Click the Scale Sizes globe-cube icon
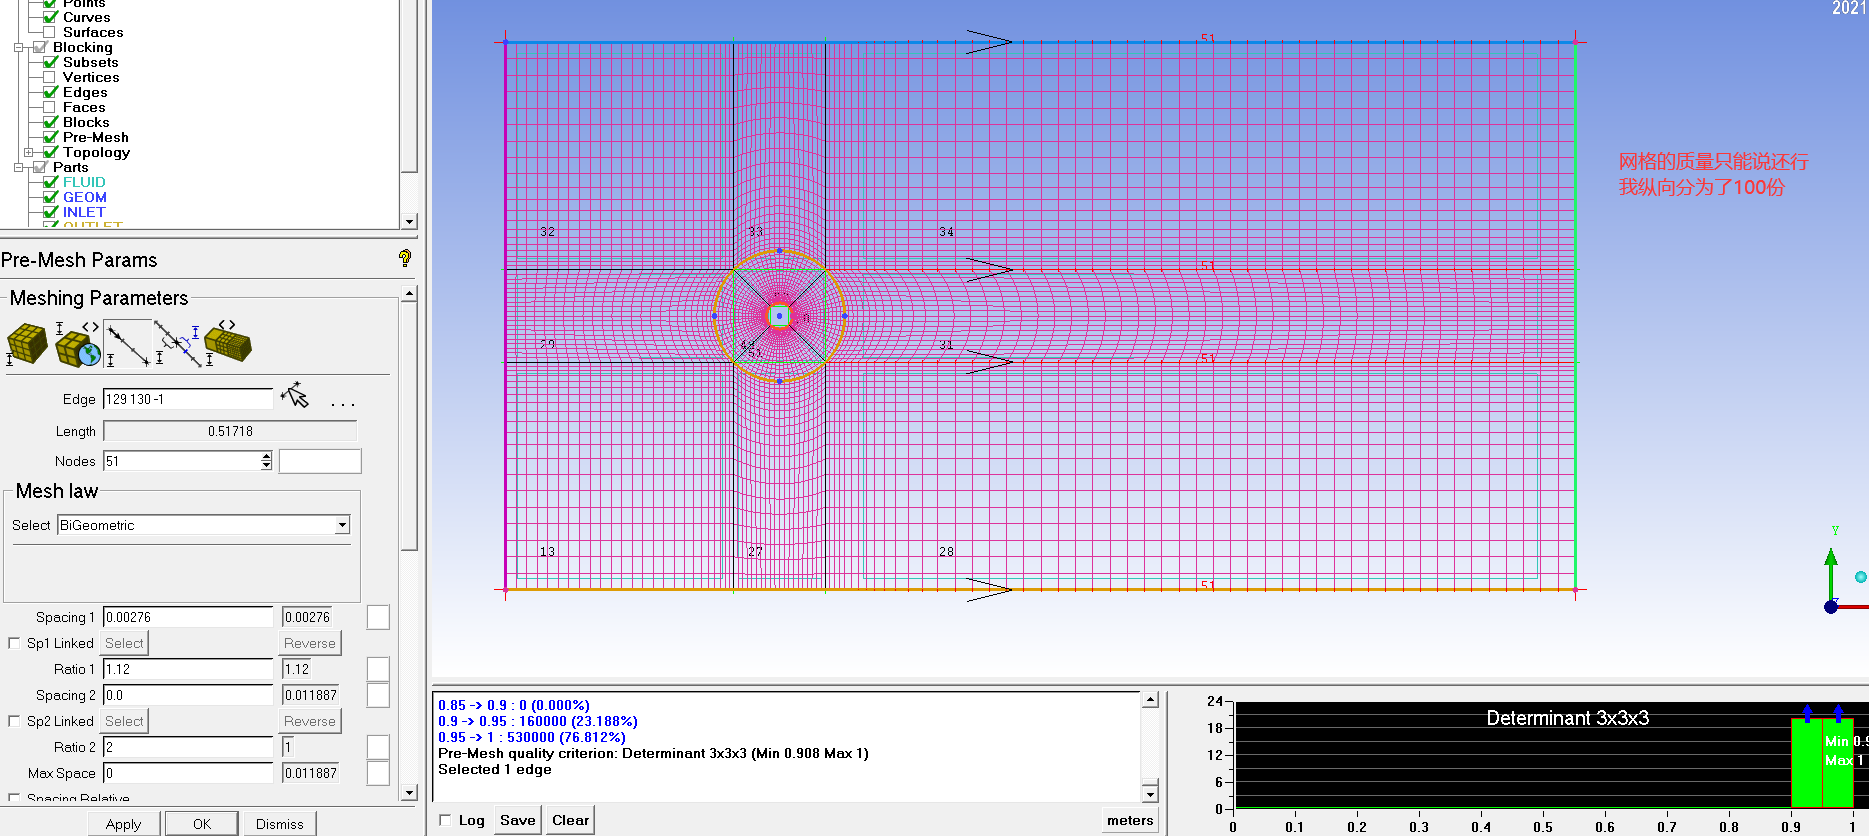The image size is (1869, 836). click(x=78, y=344)
